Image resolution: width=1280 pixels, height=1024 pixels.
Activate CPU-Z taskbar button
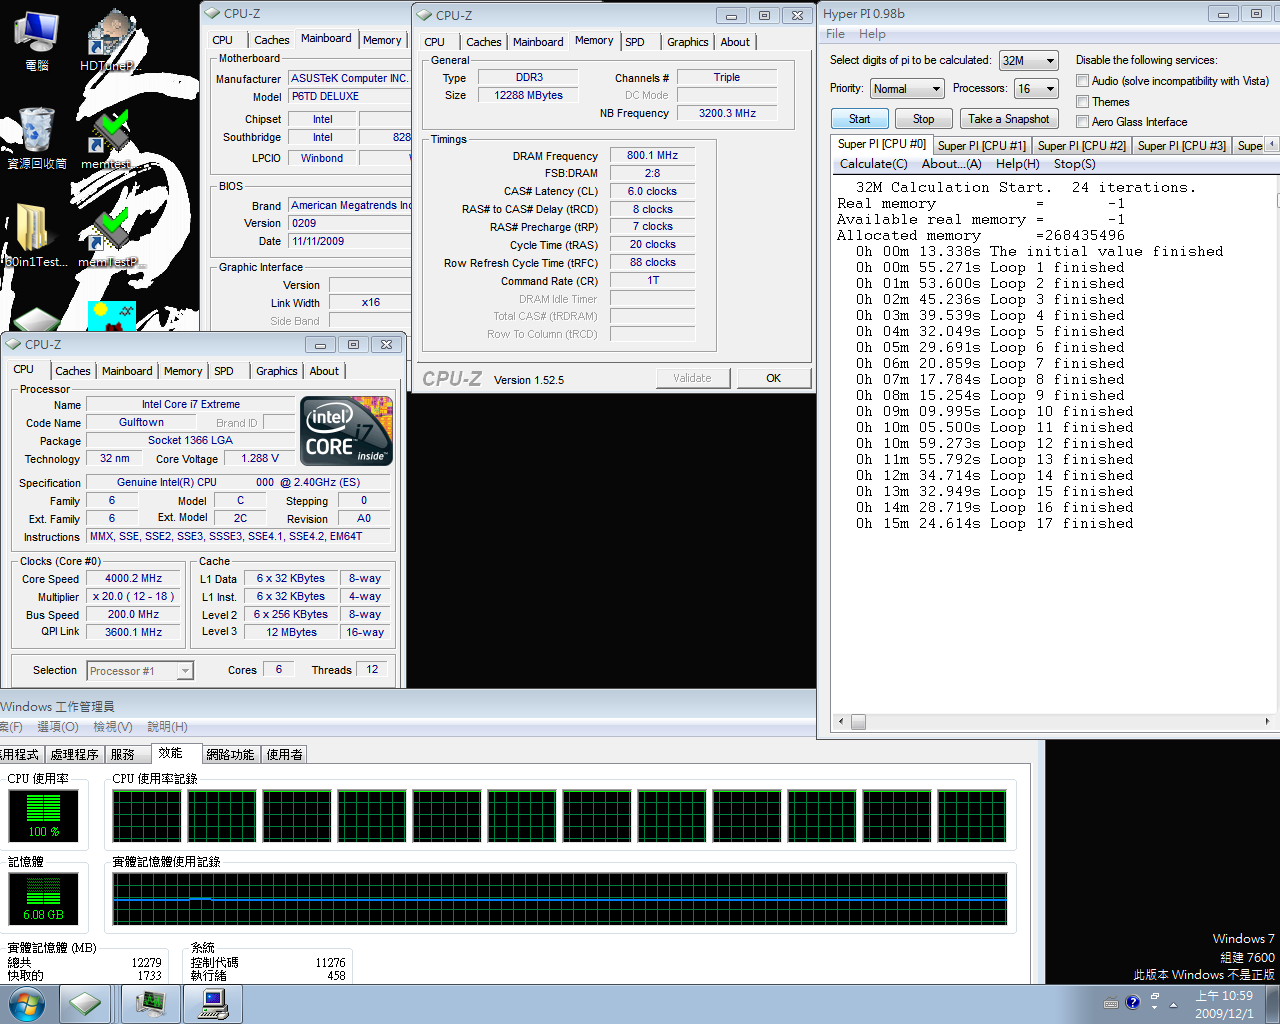pos(85,1004)
